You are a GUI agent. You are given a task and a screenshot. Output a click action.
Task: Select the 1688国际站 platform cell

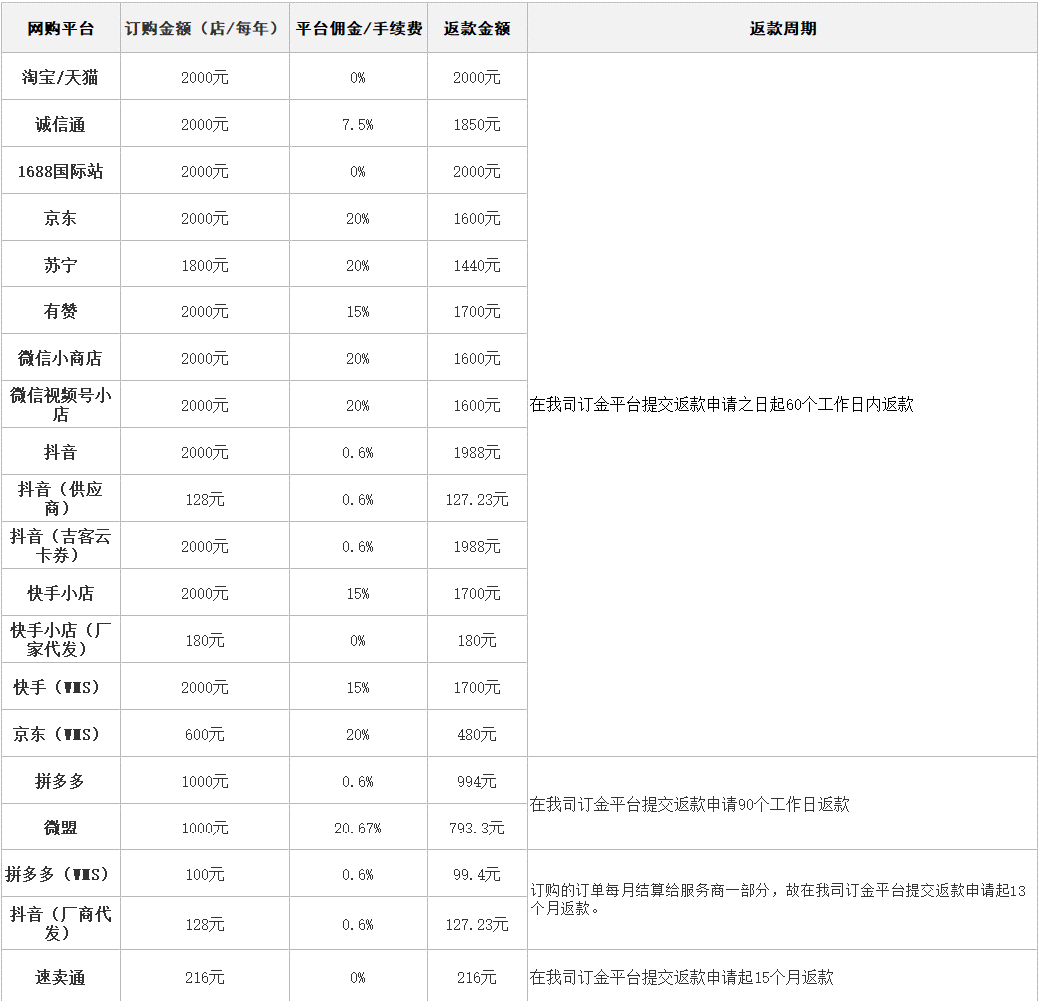tap(60, 171)
